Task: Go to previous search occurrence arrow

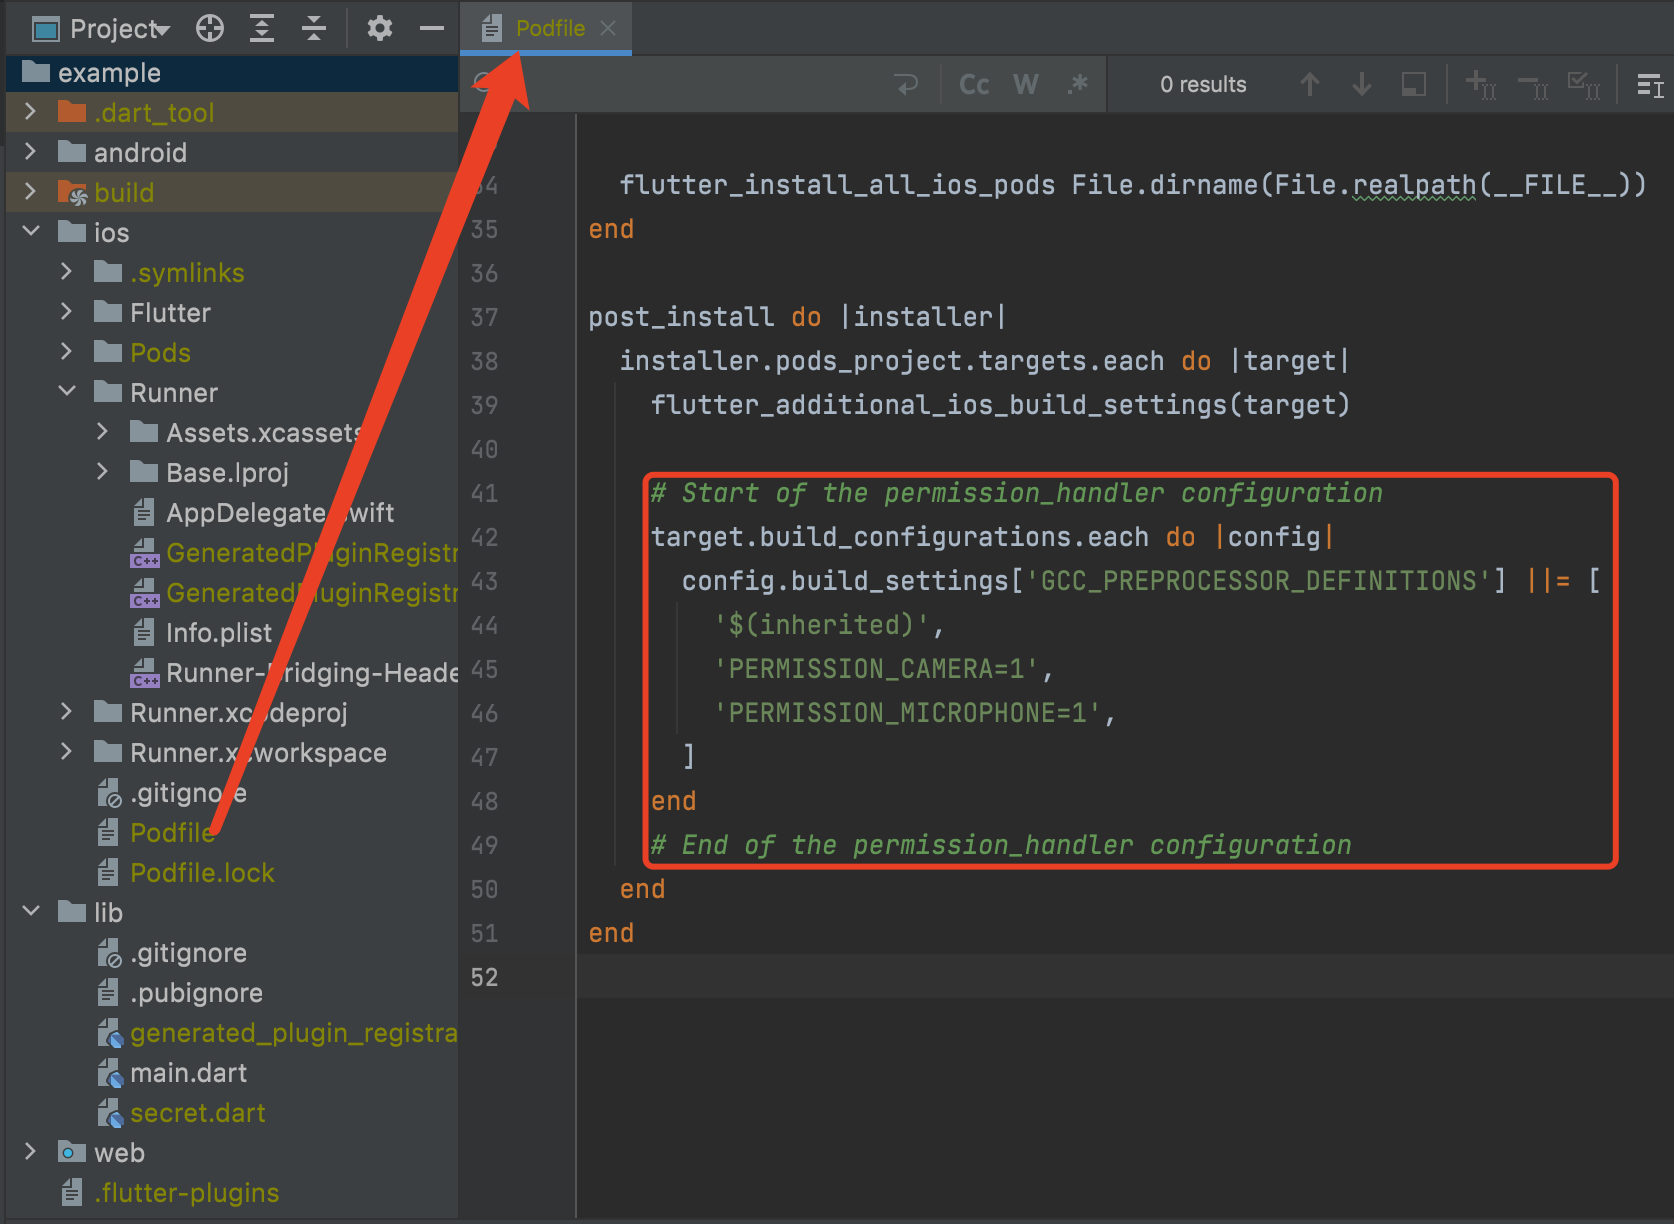Action: 1309,85
